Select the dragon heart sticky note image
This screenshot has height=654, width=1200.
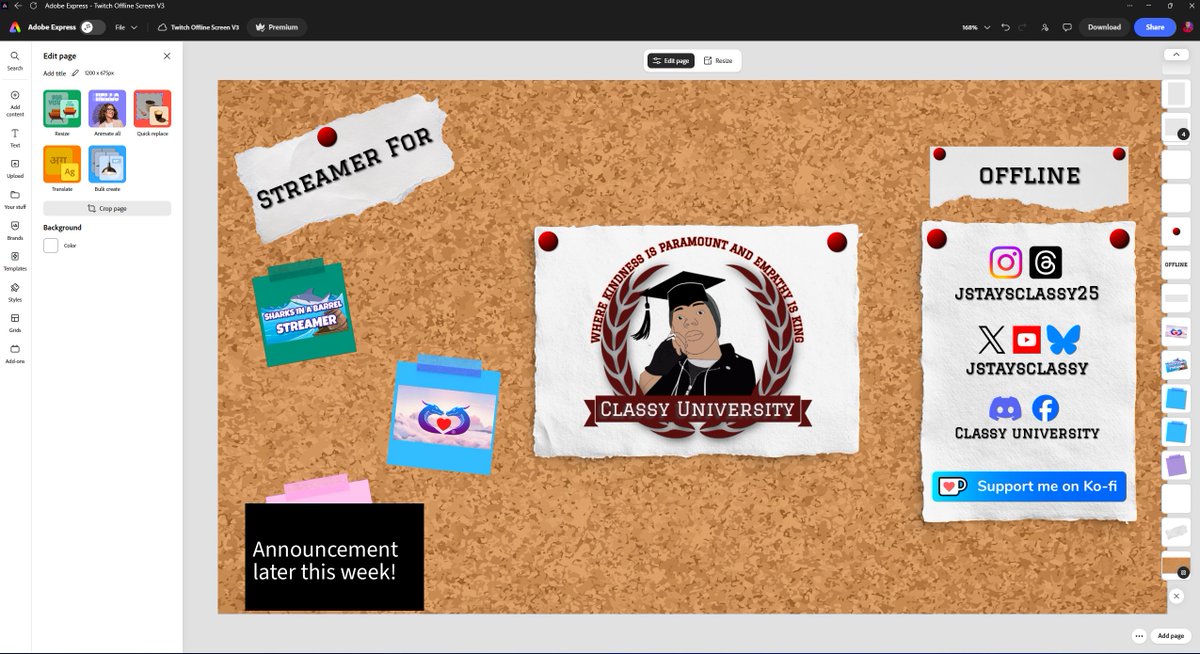click(x=443, y=417)
